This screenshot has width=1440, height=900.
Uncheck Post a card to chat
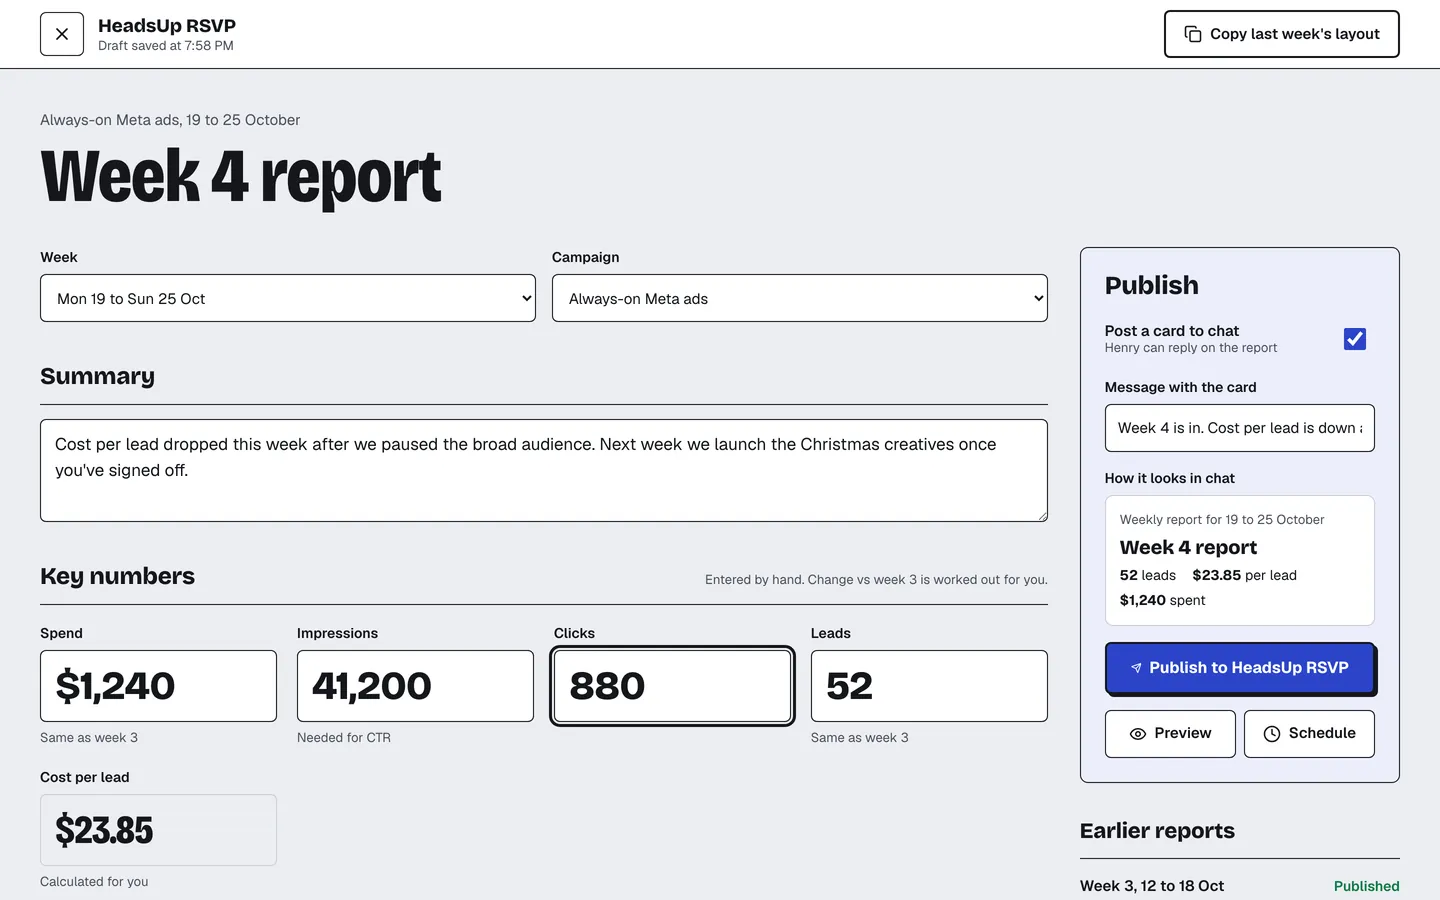coord(1355,339)
